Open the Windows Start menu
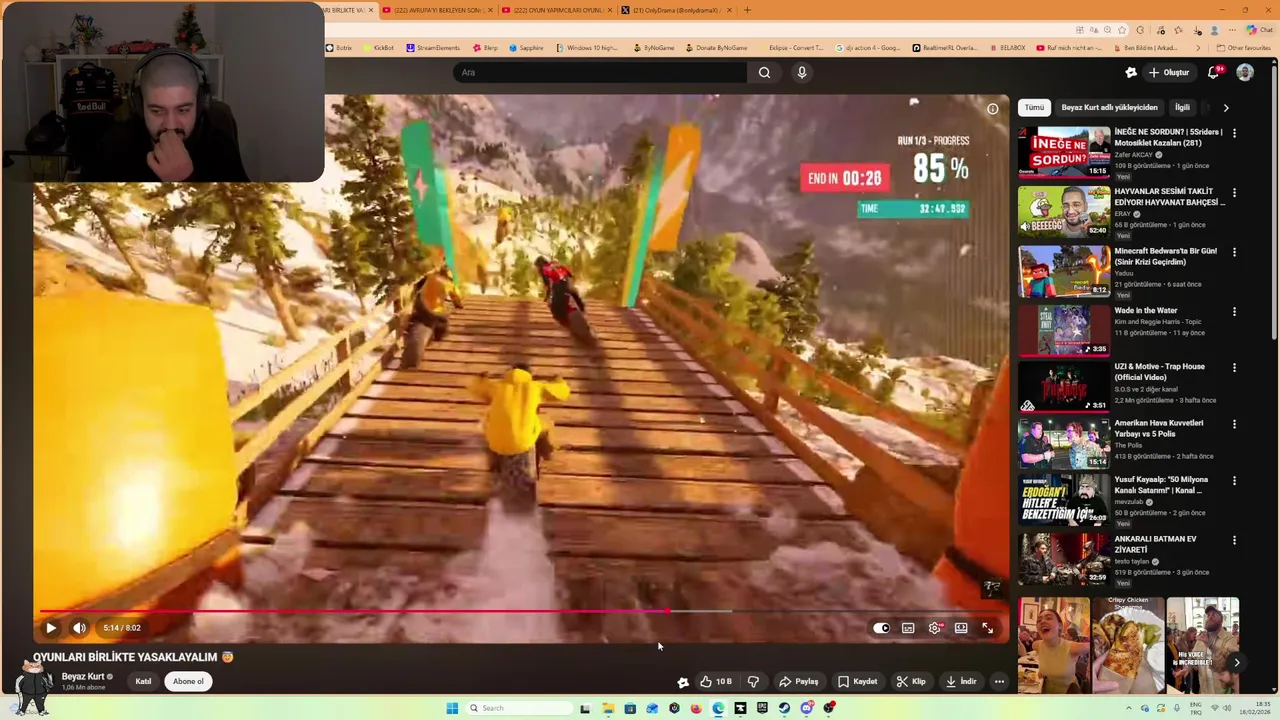 [x=452, y=708]
